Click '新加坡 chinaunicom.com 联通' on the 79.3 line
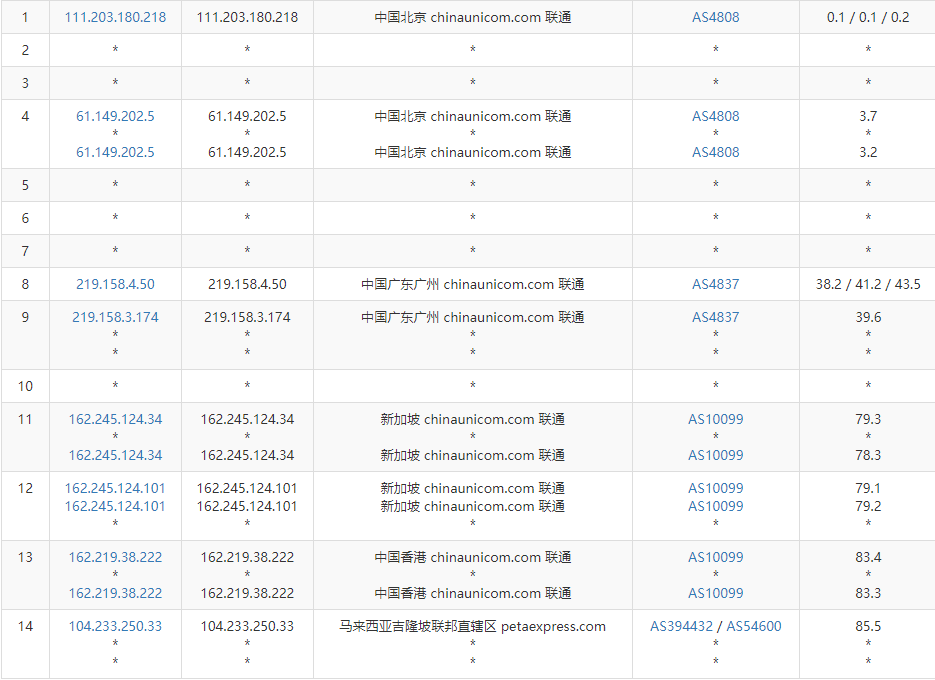 point(472,419)
